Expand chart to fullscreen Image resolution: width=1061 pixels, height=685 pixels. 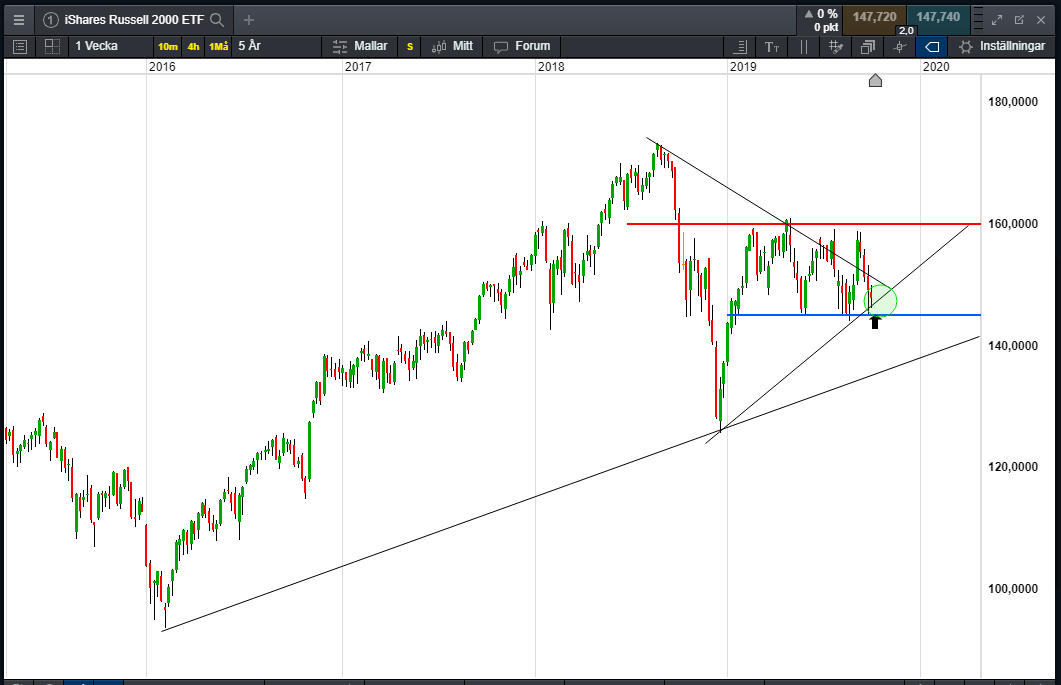(997, 20)
